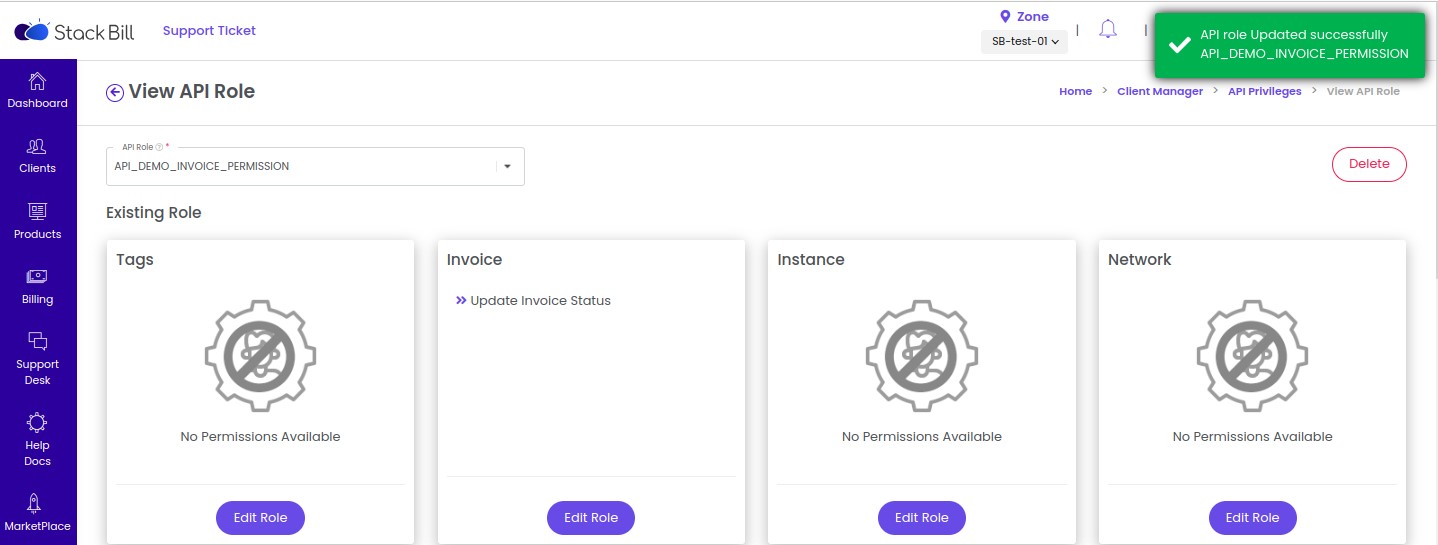The image size is (1438, 545).
Task: Open the Help Docs gear icon
Action: [37, 422]
